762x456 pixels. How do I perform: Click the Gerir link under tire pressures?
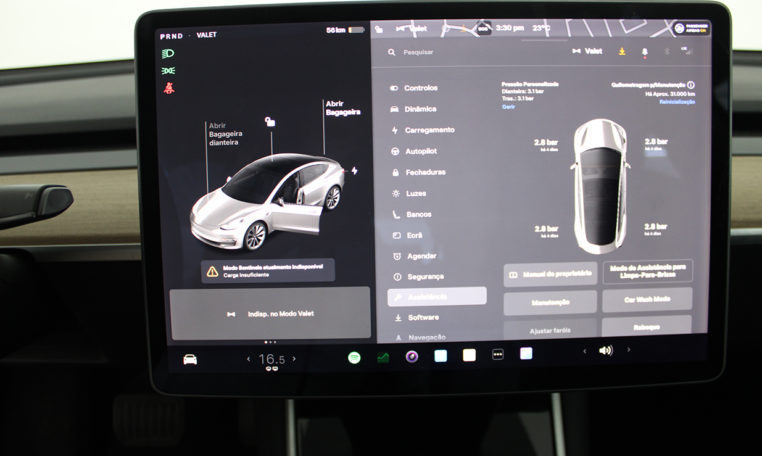pyautogui.click(x=508, y=106)
